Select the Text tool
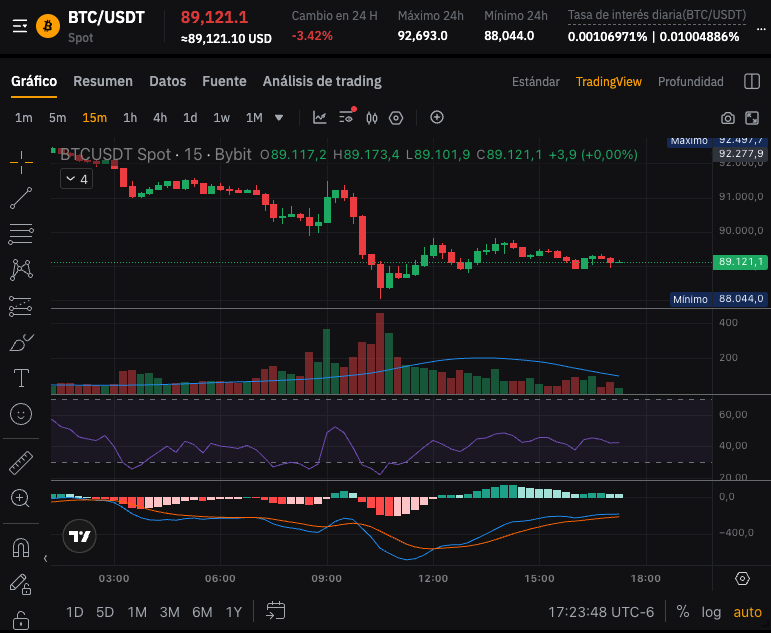 pyautogui.click(x=21, y=378)
